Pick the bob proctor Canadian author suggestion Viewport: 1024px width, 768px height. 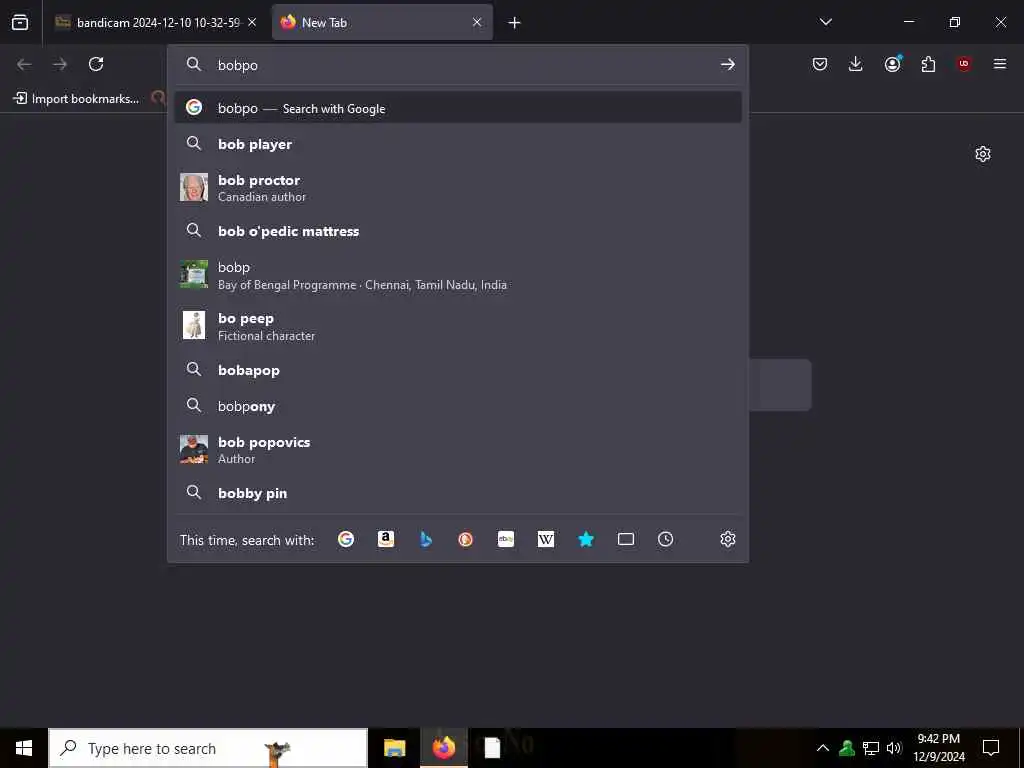pyautogui.click(x=458, y=187)
